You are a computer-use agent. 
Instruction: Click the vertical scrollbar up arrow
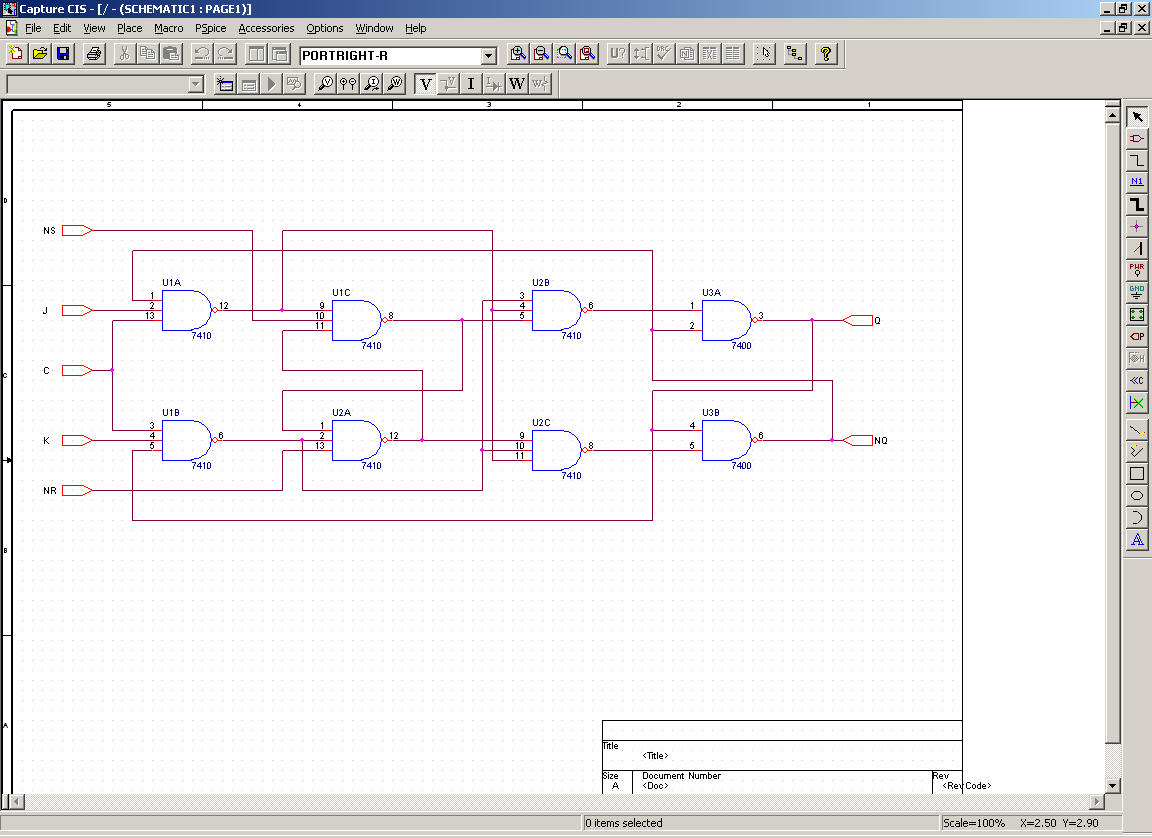pos(1112,115)
